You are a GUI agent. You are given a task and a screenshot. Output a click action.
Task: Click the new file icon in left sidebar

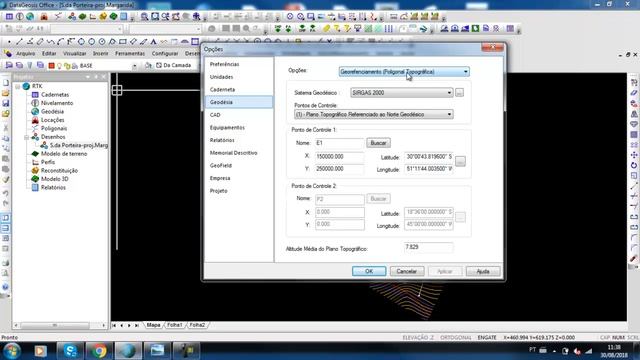6,83
